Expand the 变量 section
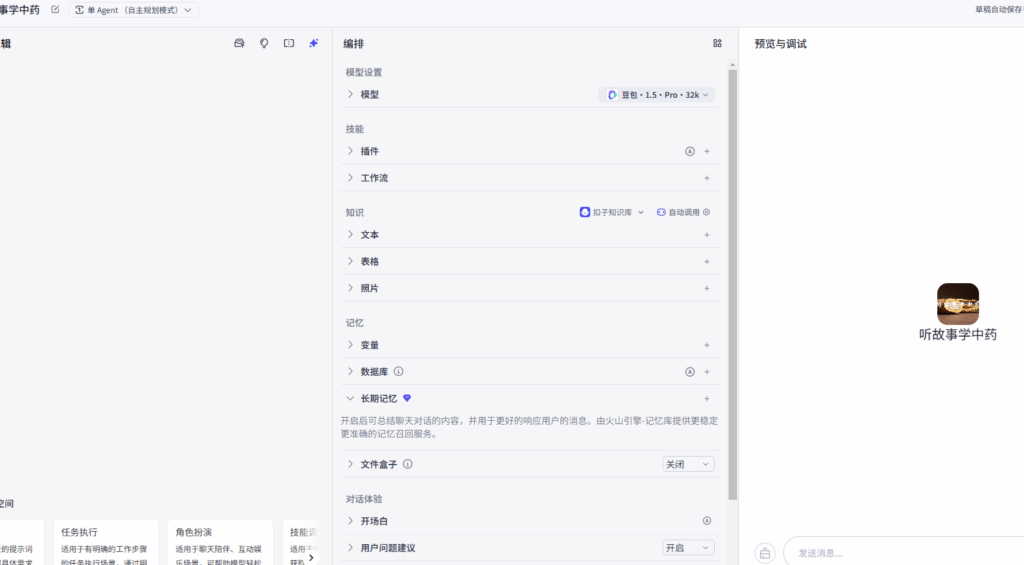 click(350, 345)
